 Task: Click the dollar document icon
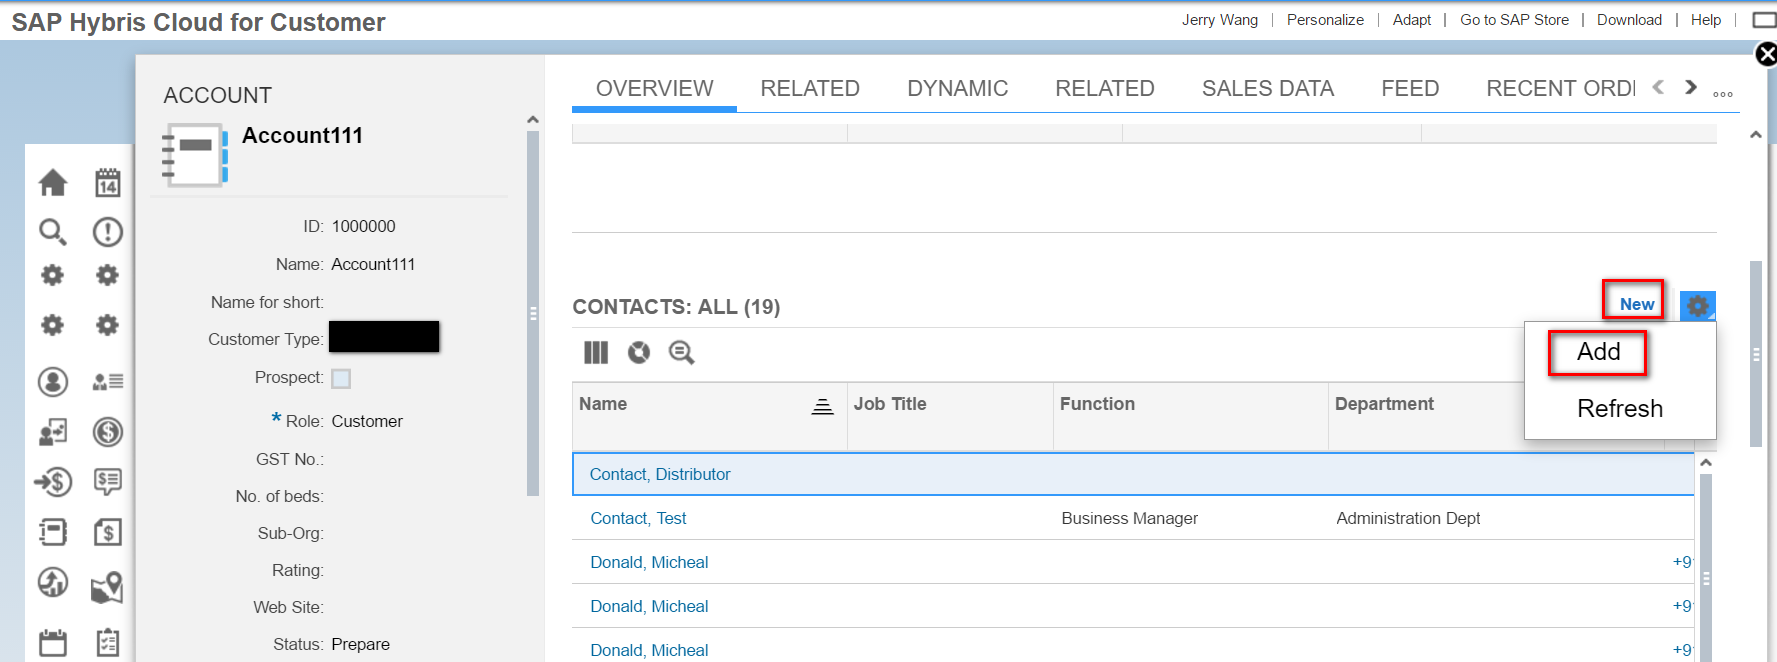pos(108,532)
